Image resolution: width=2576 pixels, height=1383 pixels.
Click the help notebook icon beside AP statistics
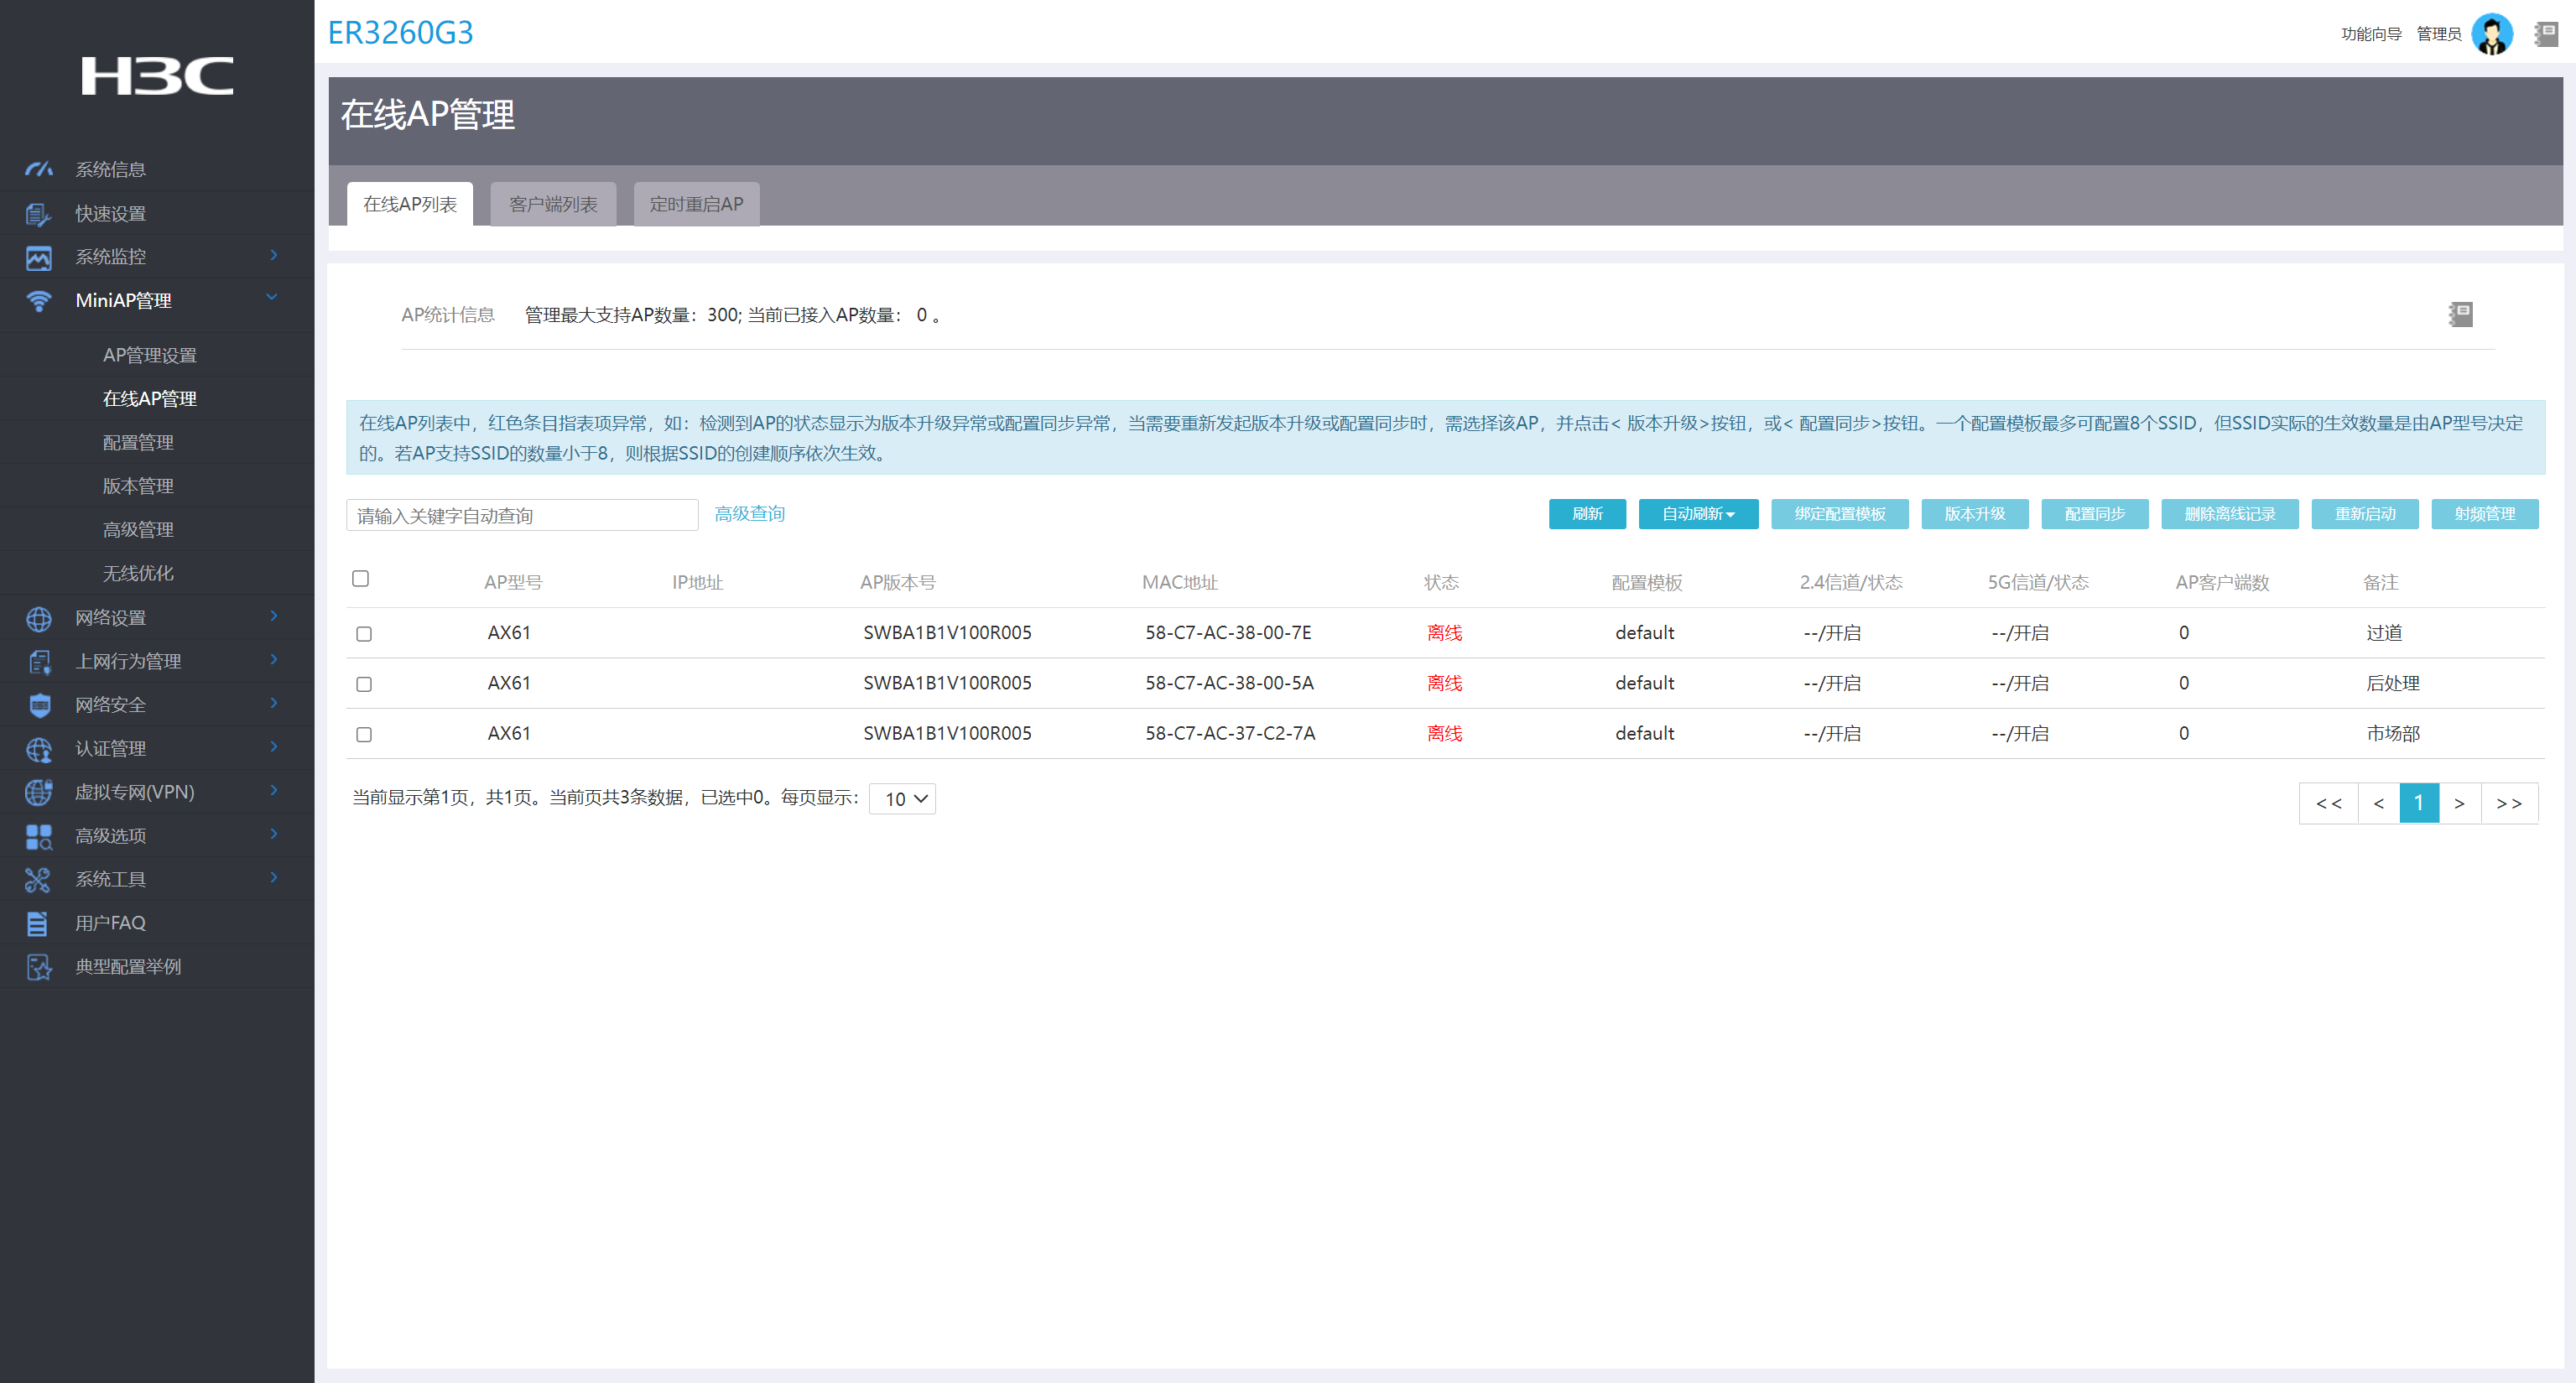coord(2460,315)
